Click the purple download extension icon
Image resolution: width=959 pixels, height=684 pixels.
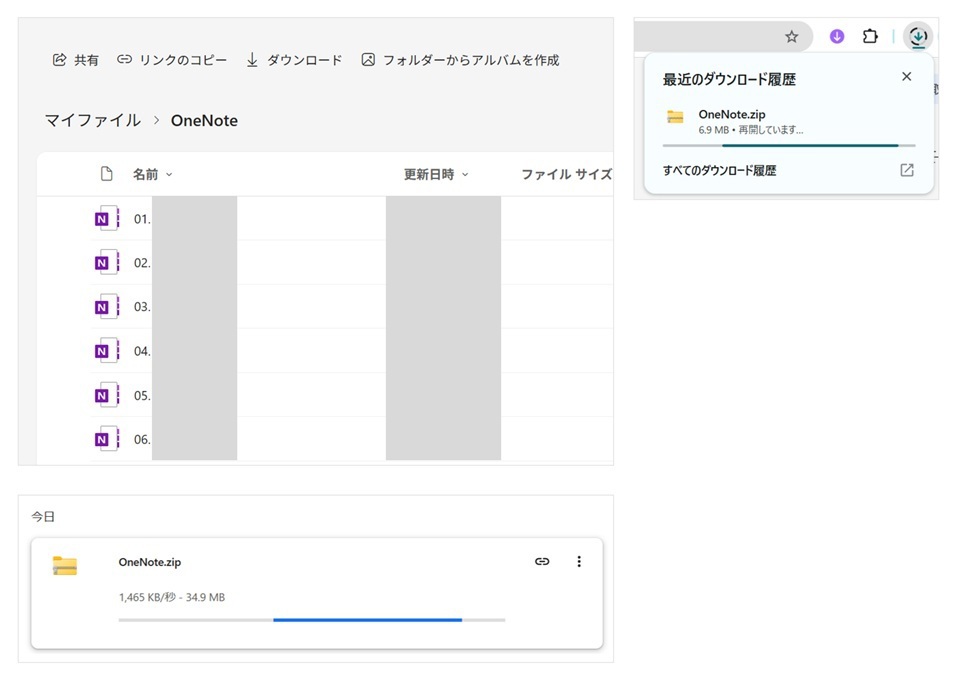click(837, 37)
